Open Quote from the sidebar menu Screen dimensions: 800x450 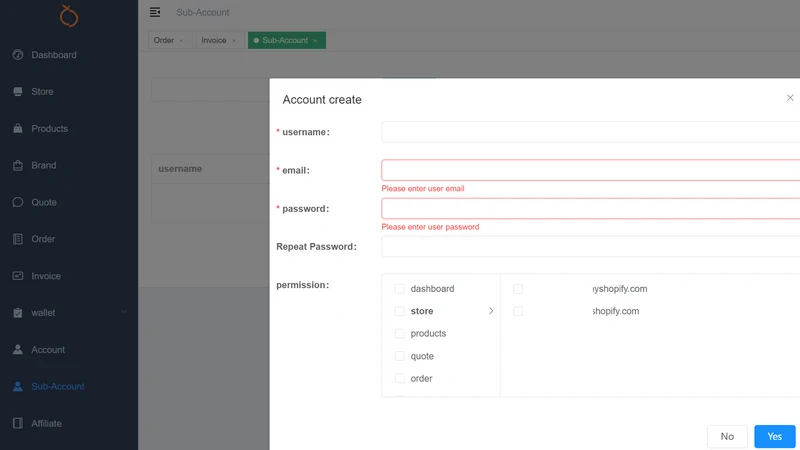click(44, 203)
